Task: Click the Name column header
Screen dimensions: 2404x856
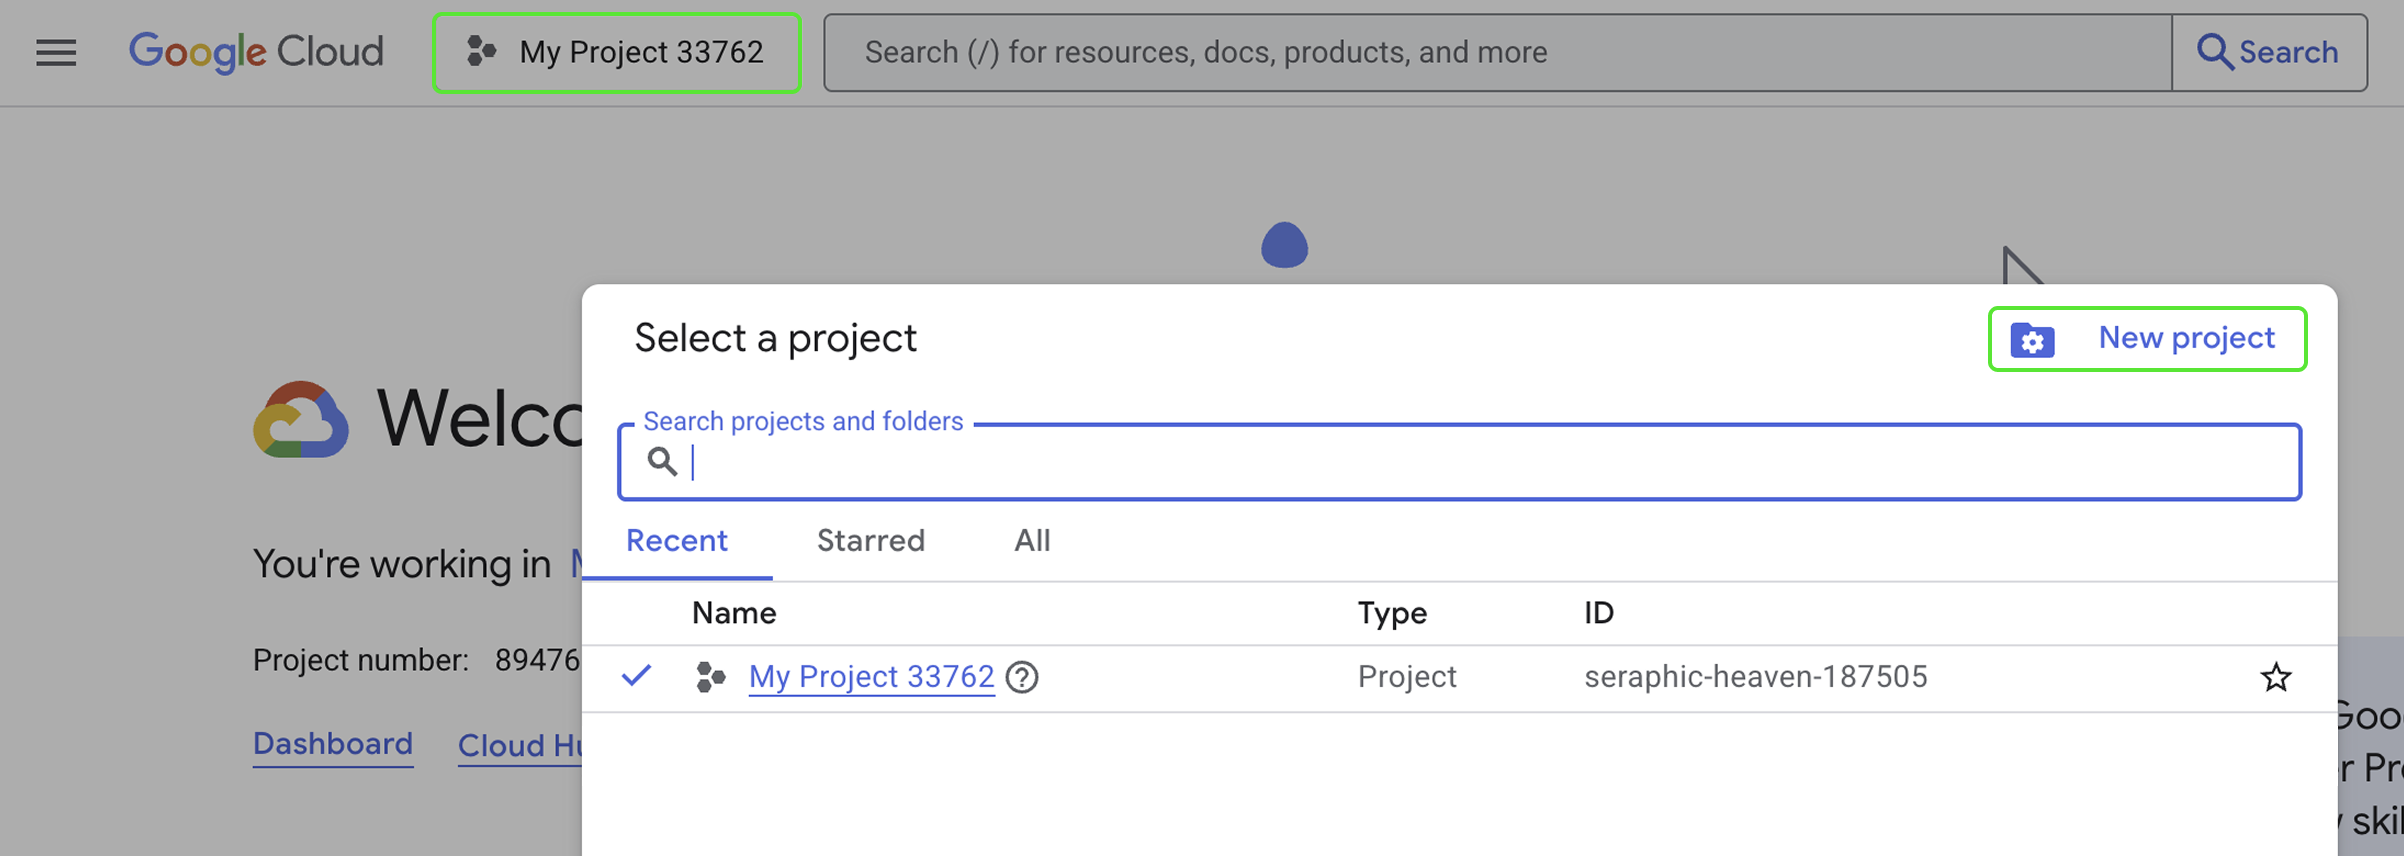Action: (734, 613)
